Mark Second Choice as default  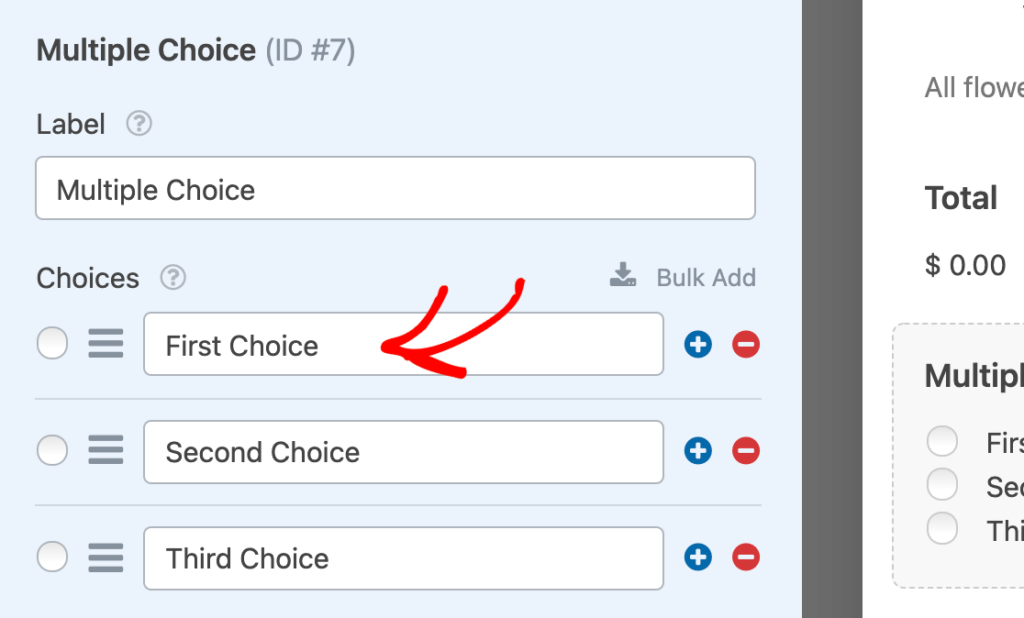(52, 450)
